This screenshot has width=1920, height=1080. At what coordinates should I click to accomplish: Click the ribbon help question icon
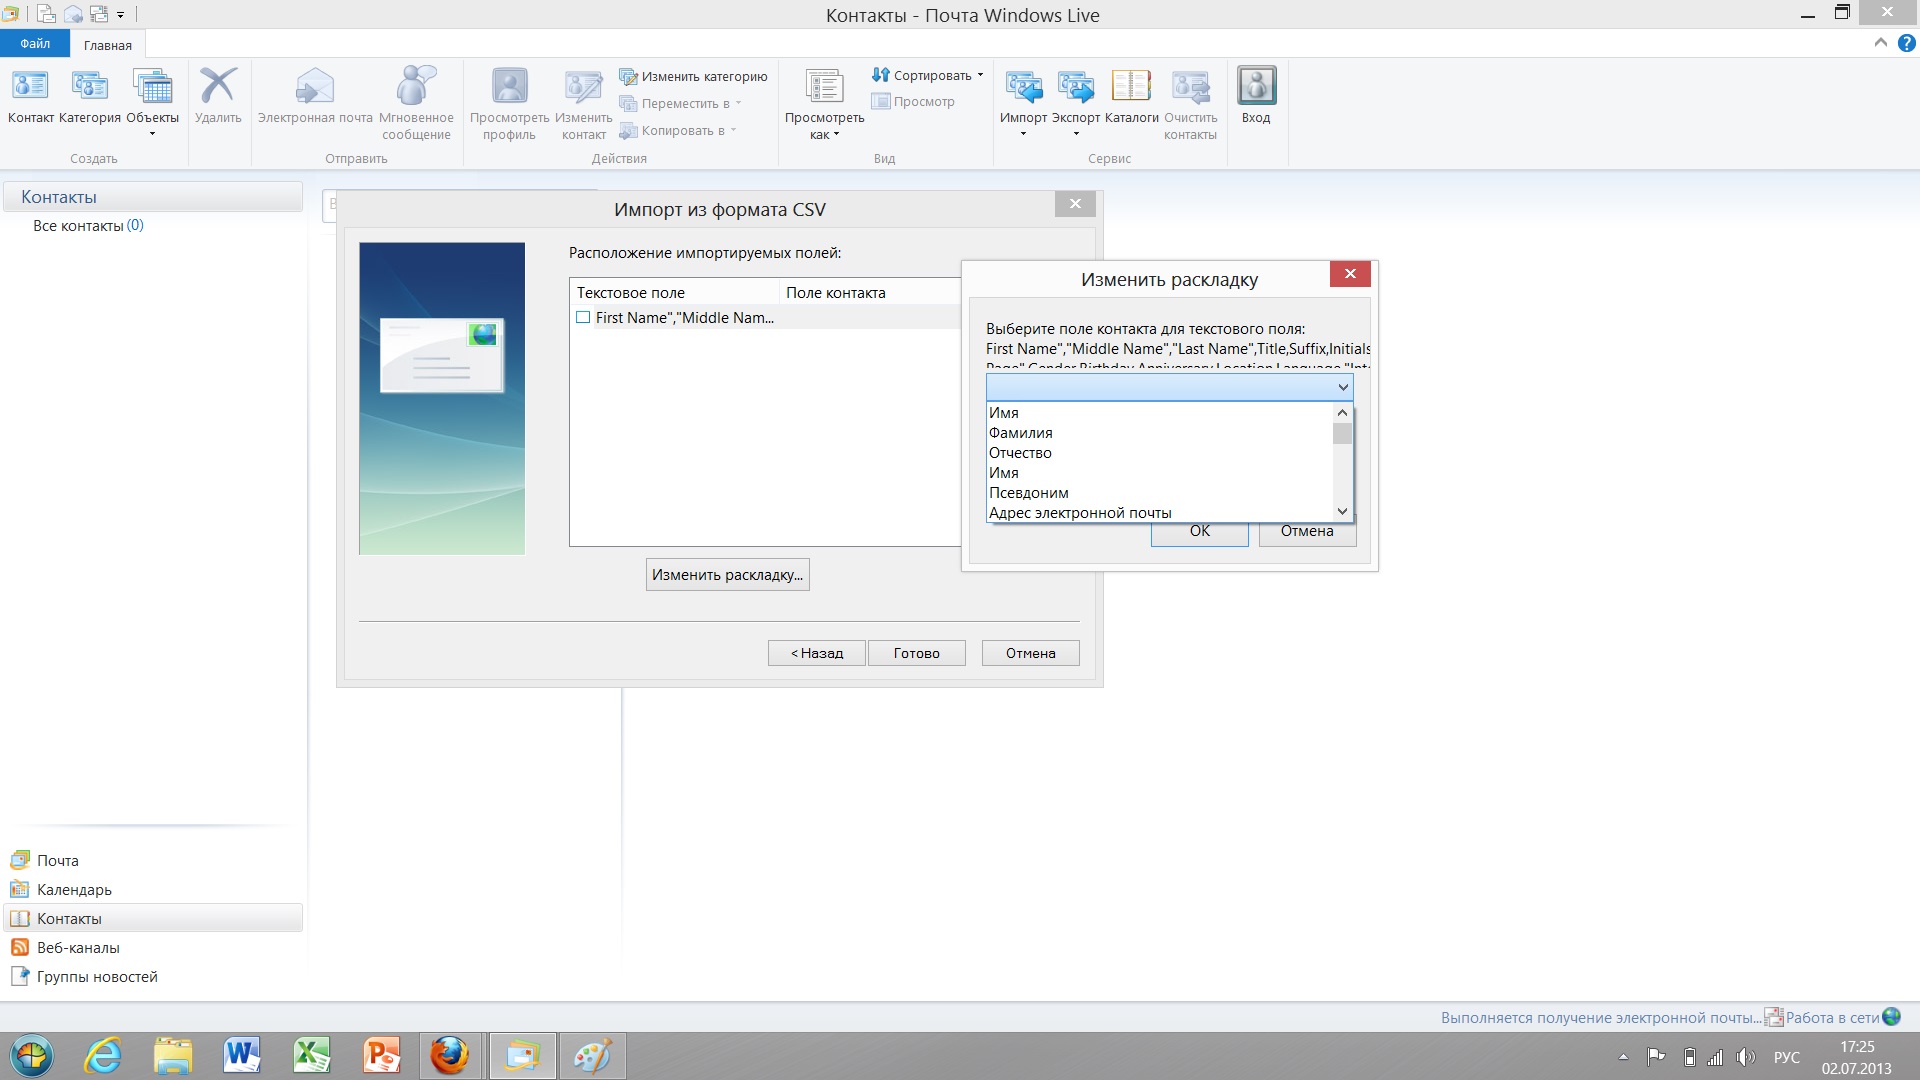pos(1906,43)
